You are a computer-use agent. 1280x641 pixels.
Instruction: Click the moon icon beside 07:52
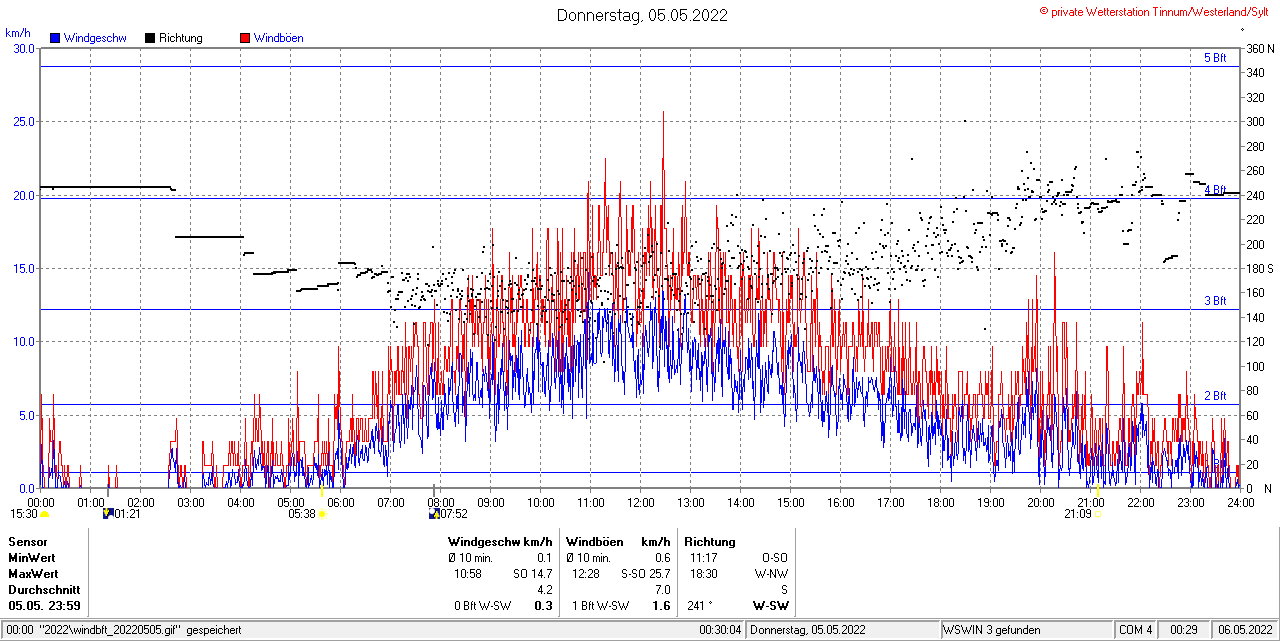(434, 514)
